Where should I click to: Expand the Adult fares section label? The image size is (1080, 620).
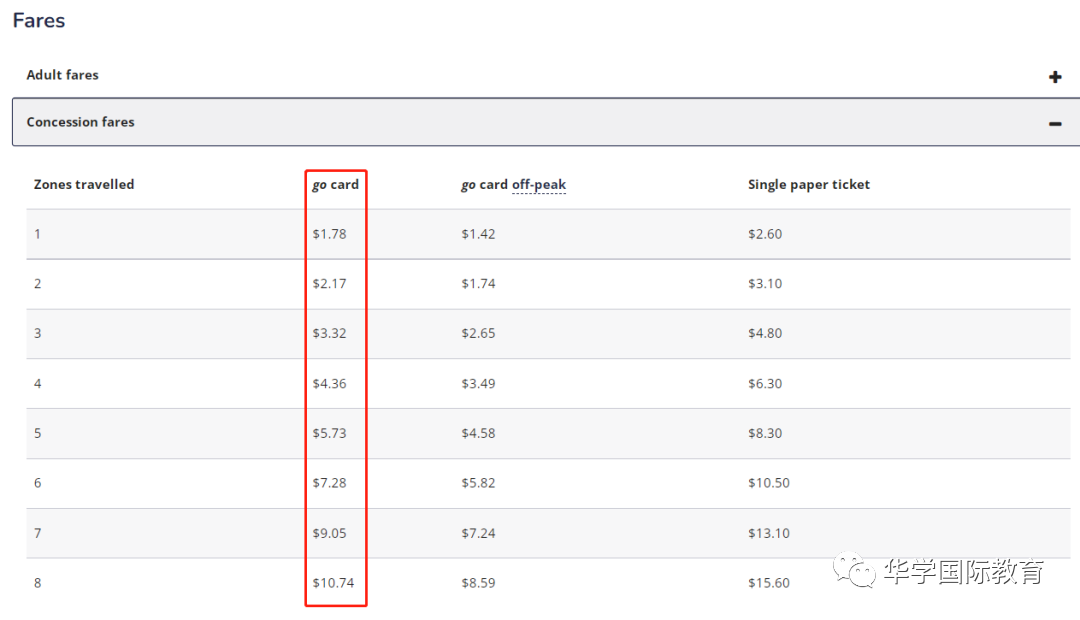click(62, 75)
